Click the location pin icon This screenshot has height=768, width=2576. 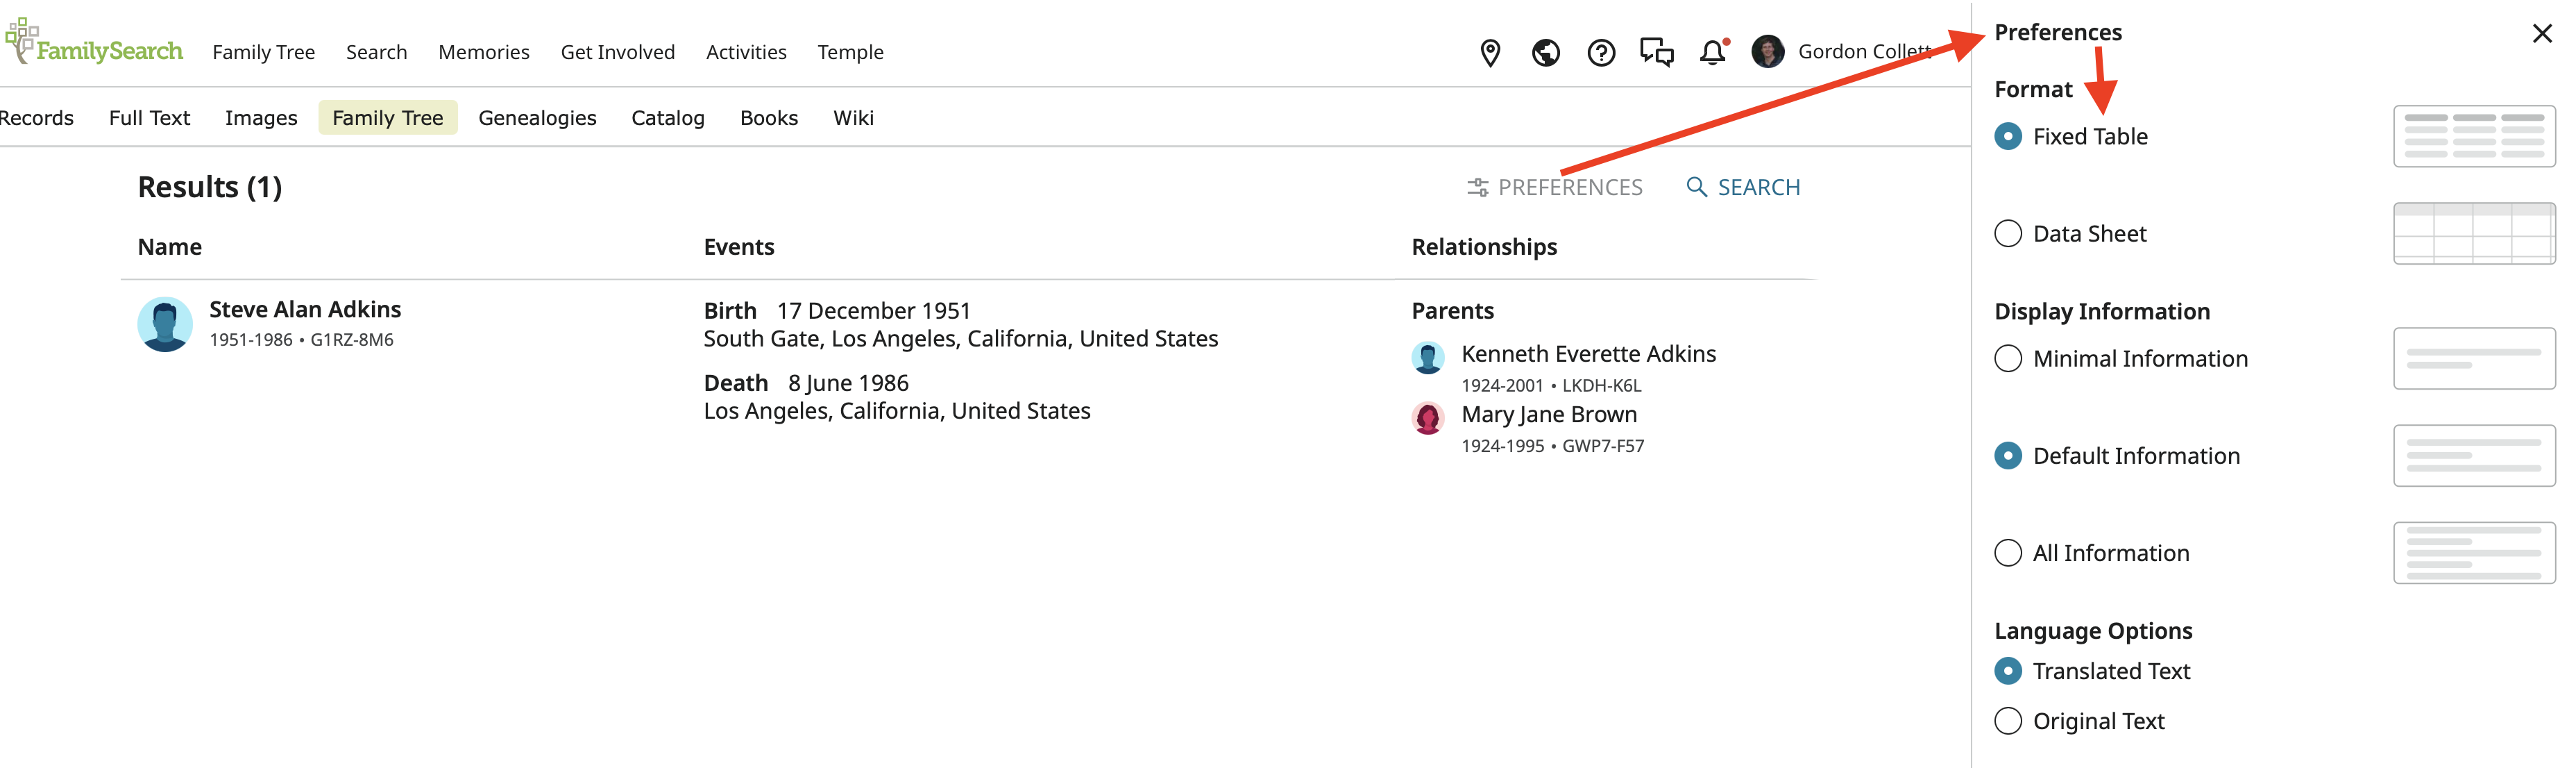pyautogui.click(x=1490, y=52)
